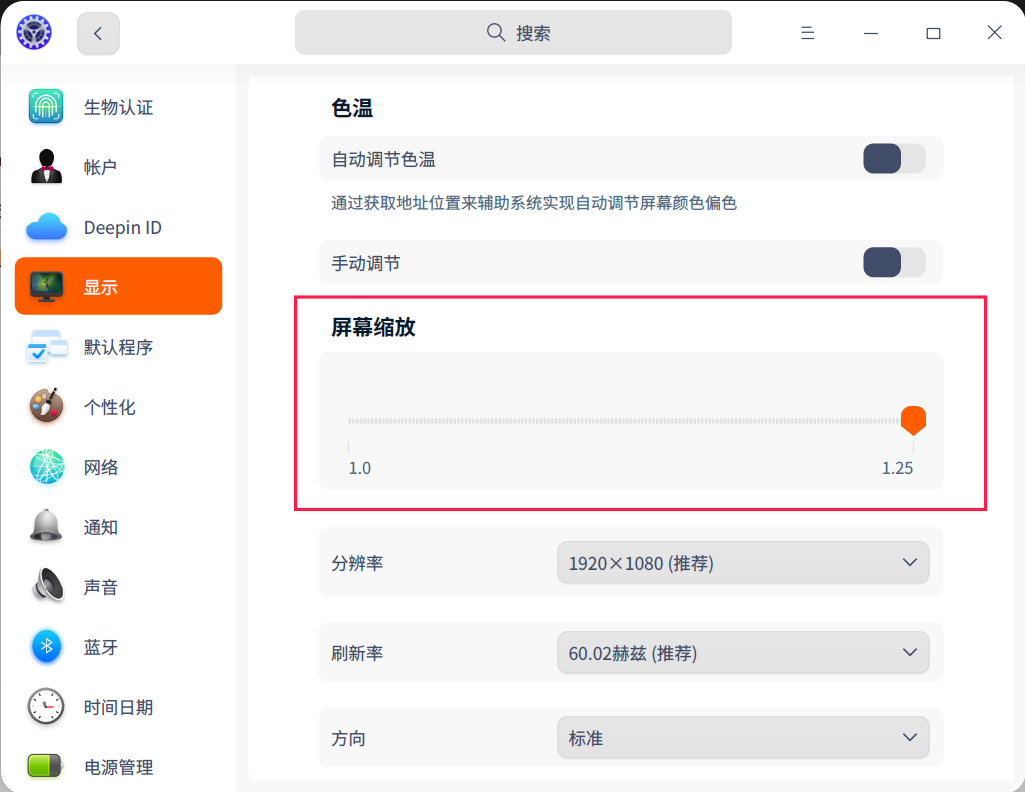Click the 方向 label

[x=348, y=738]
